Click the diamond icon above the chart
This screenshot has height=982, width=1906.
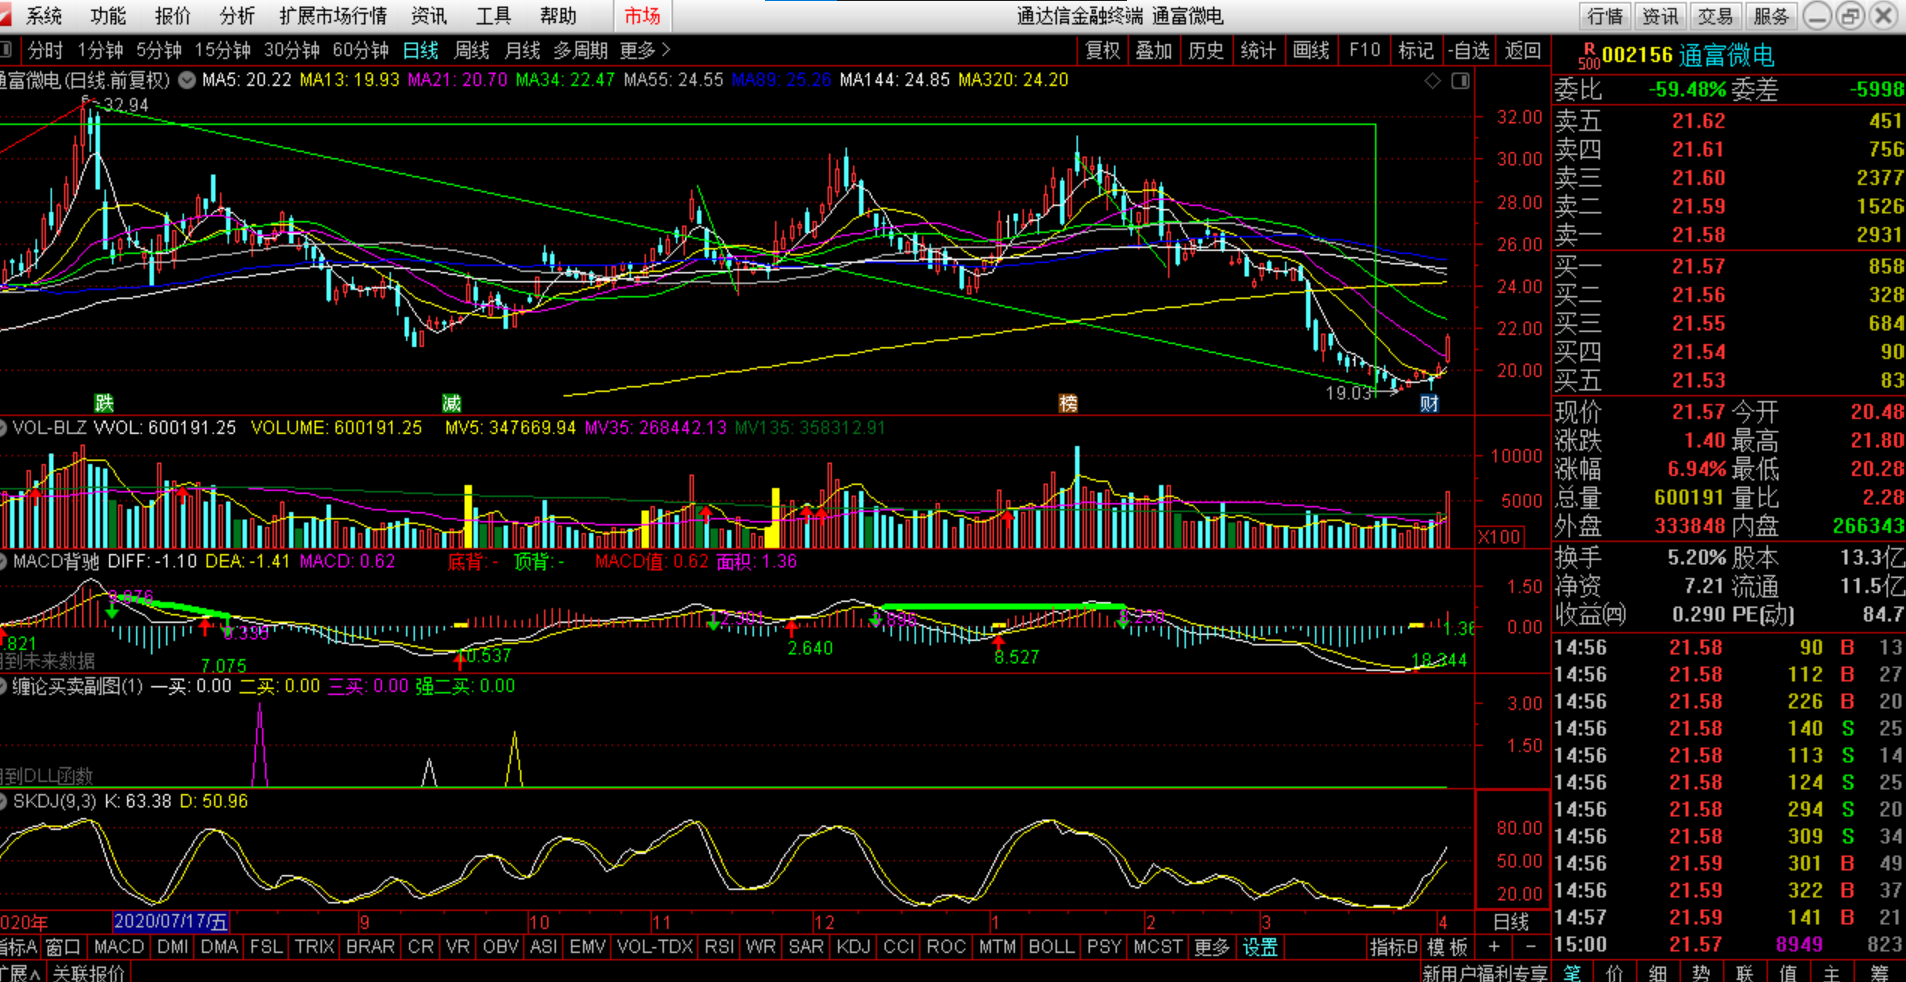pyautogui.click(x=1433, y=80)
